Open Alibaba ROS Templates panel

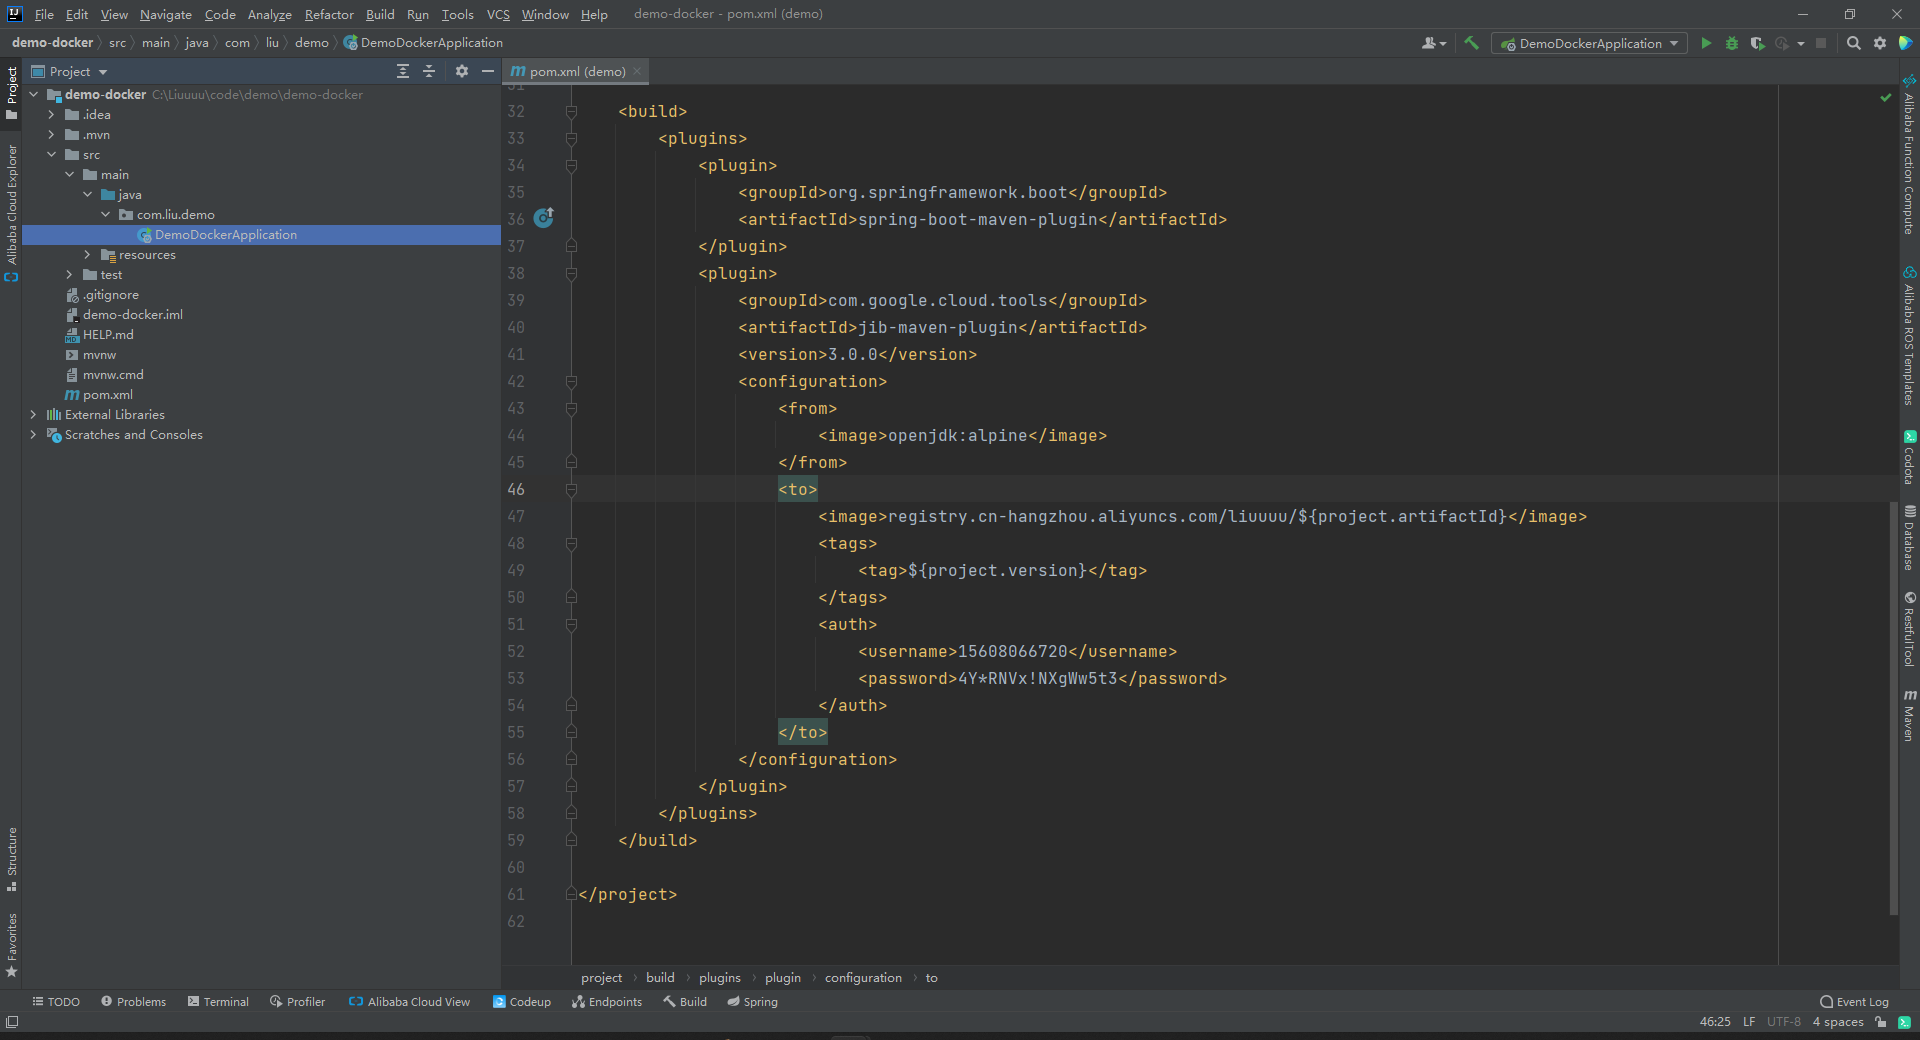click(1909, 335)
